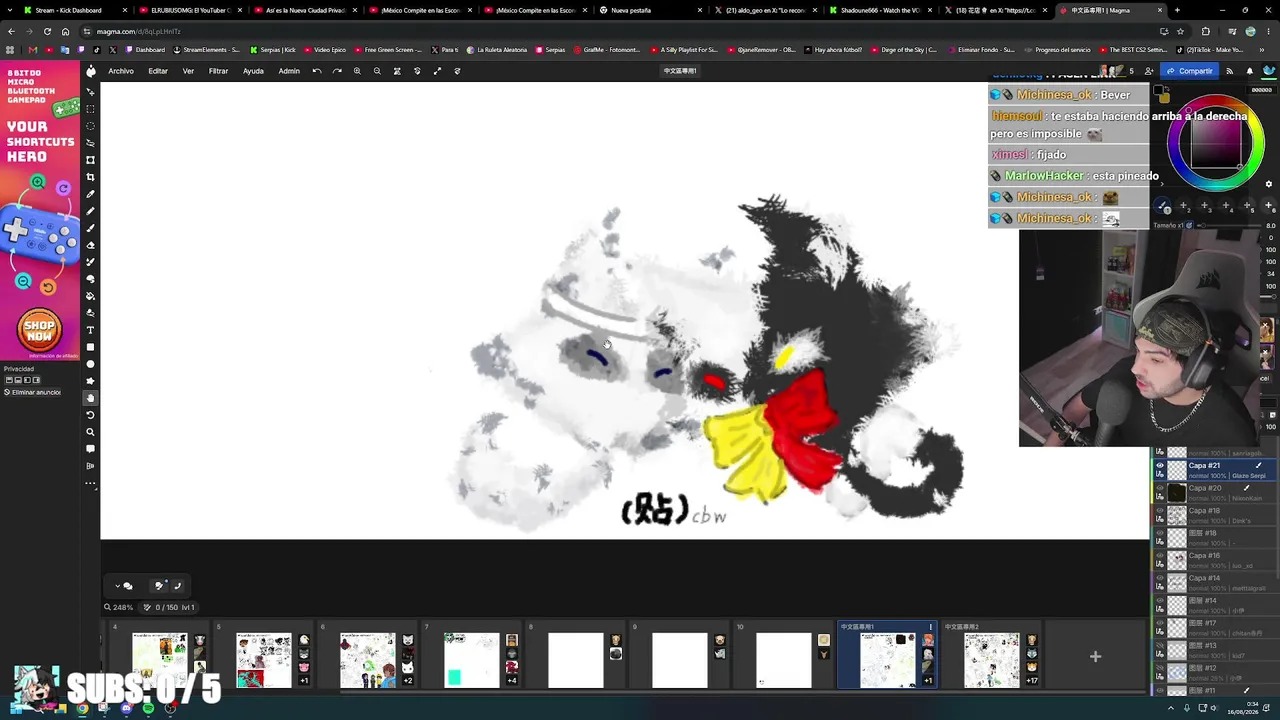The height and width of the screenshot is (720, 1280).
Task: Select the eraser tool
Action: [x=90, y=245]
